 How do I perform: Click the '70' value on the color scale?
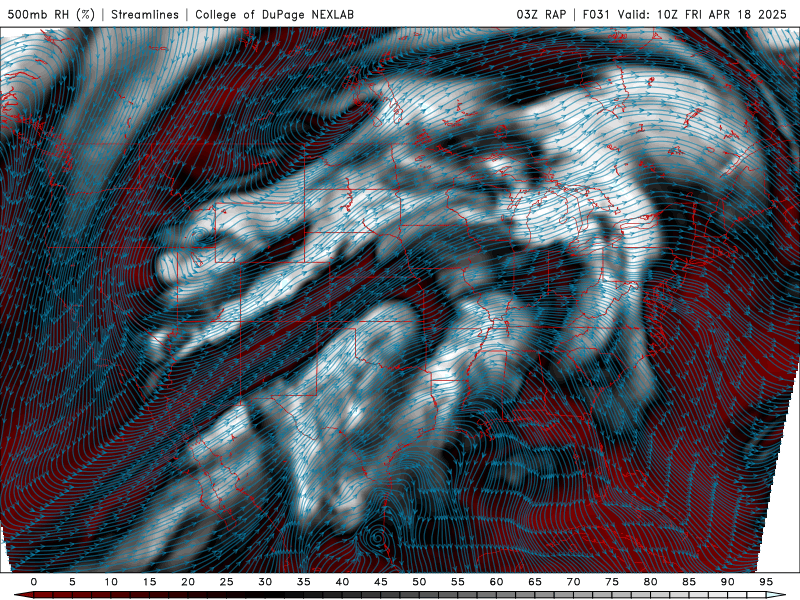pos(573,582)
